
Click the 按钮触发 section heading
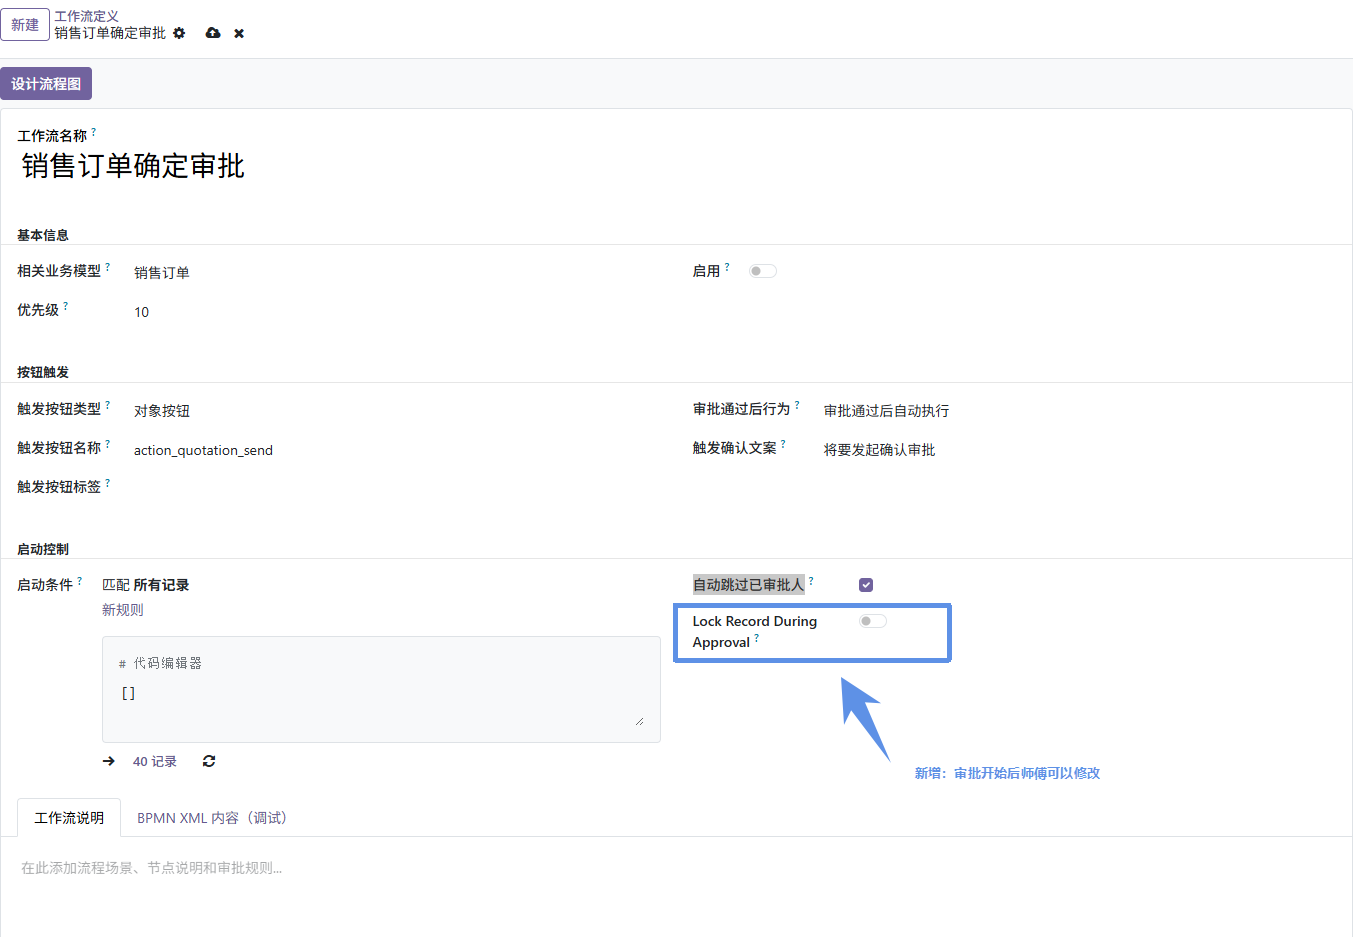(x=43, y=372)
